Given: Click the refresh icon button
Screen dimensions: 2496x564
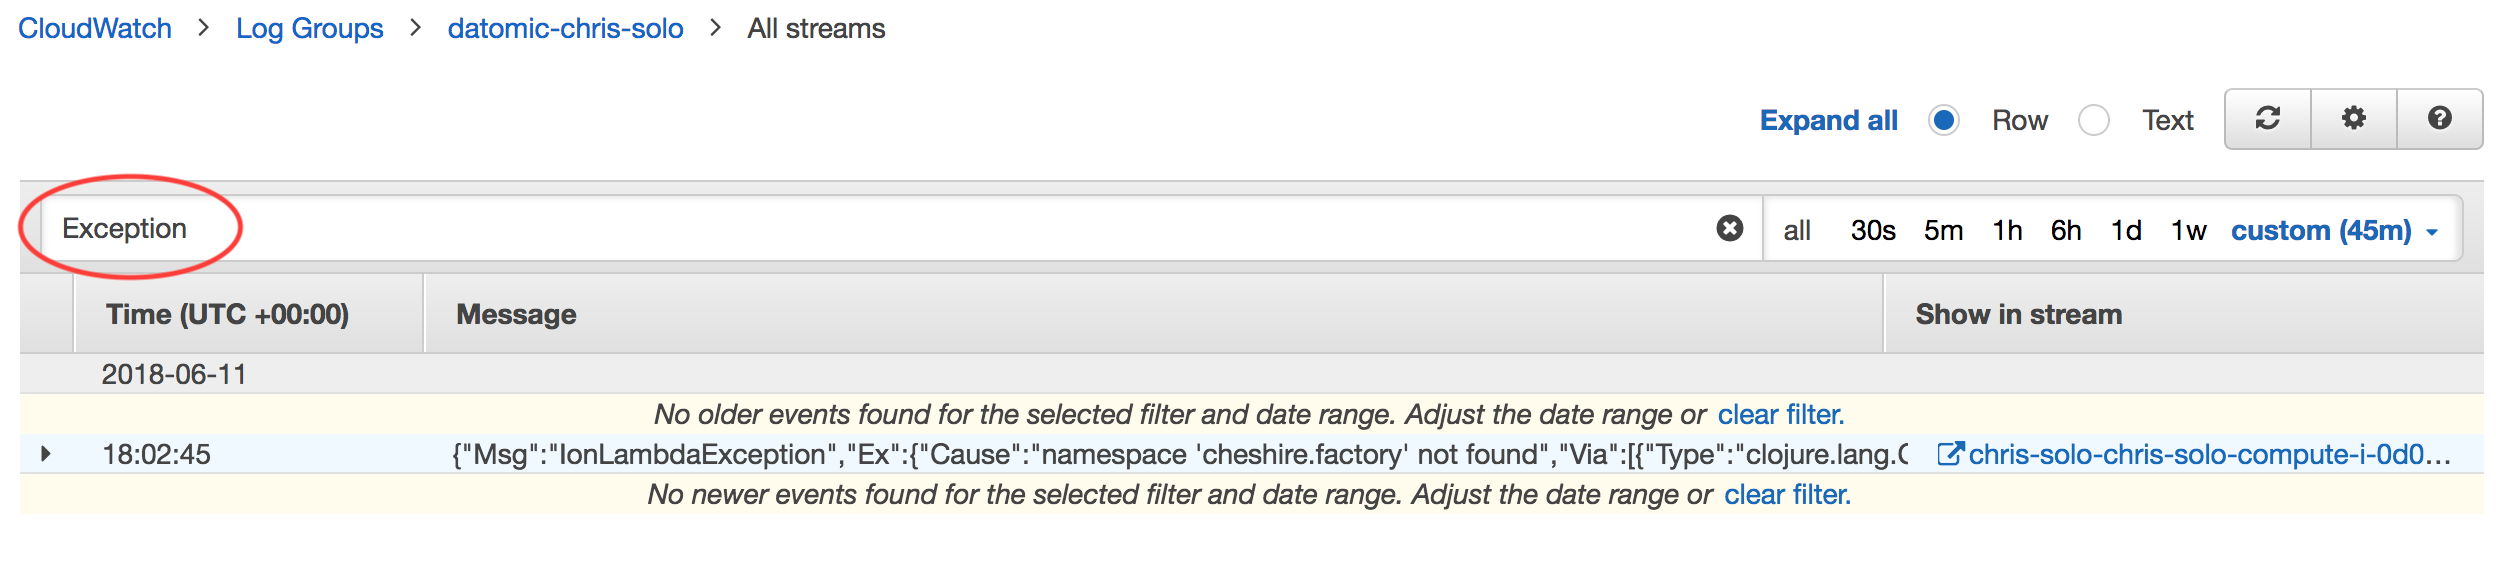Looking at the screenshot, I should (x=2267, y=119).
